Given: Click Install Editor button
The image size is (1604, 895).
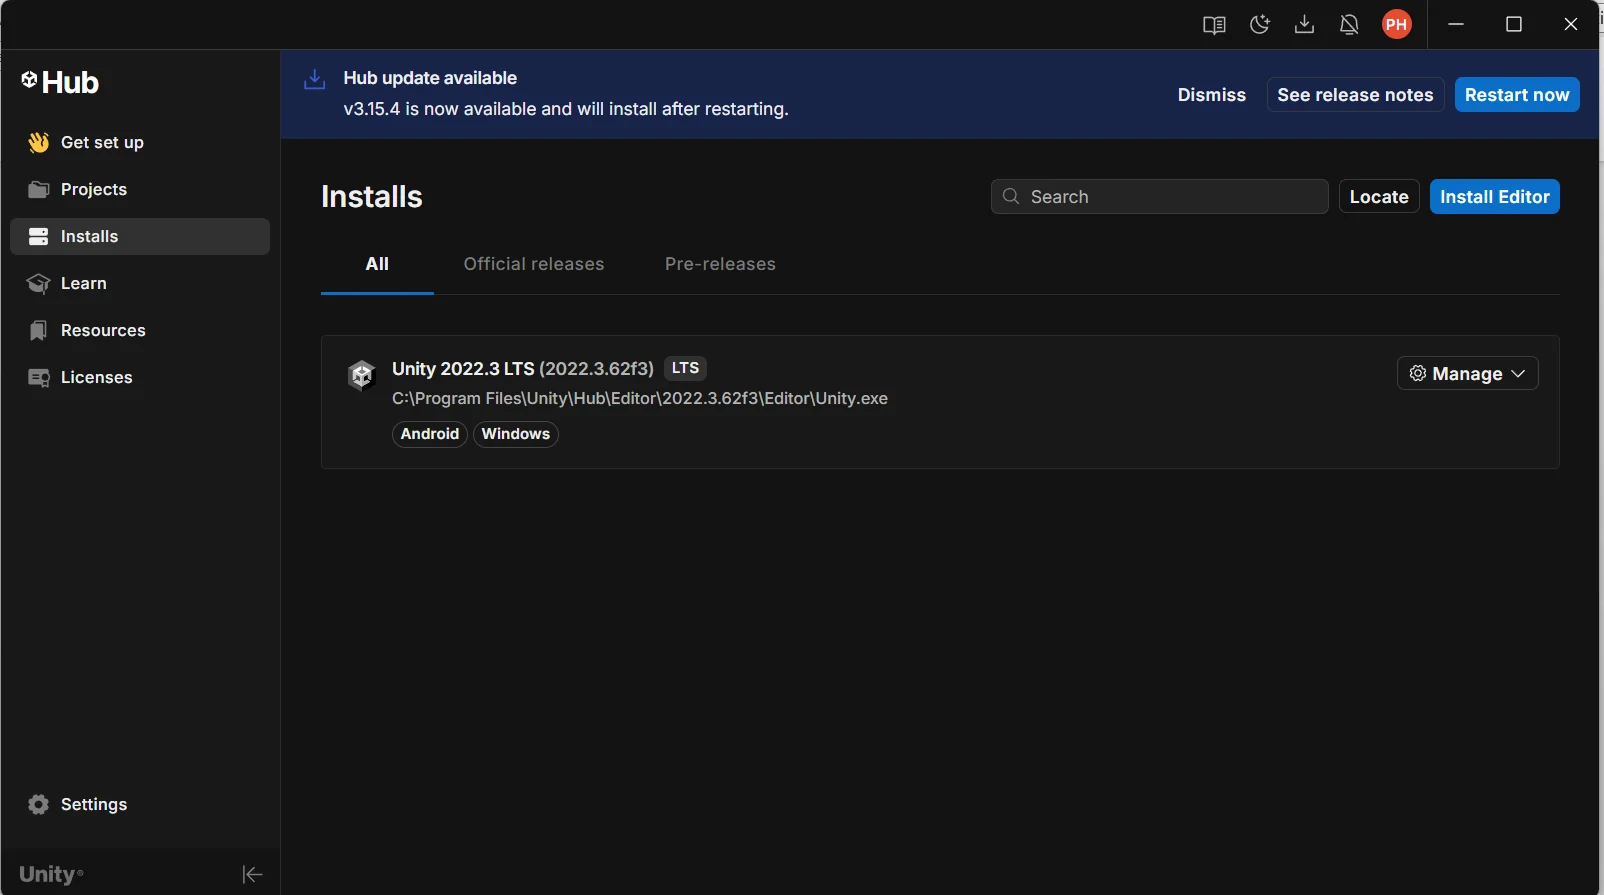Looking at the screenshot, I should click(1494, 197).
